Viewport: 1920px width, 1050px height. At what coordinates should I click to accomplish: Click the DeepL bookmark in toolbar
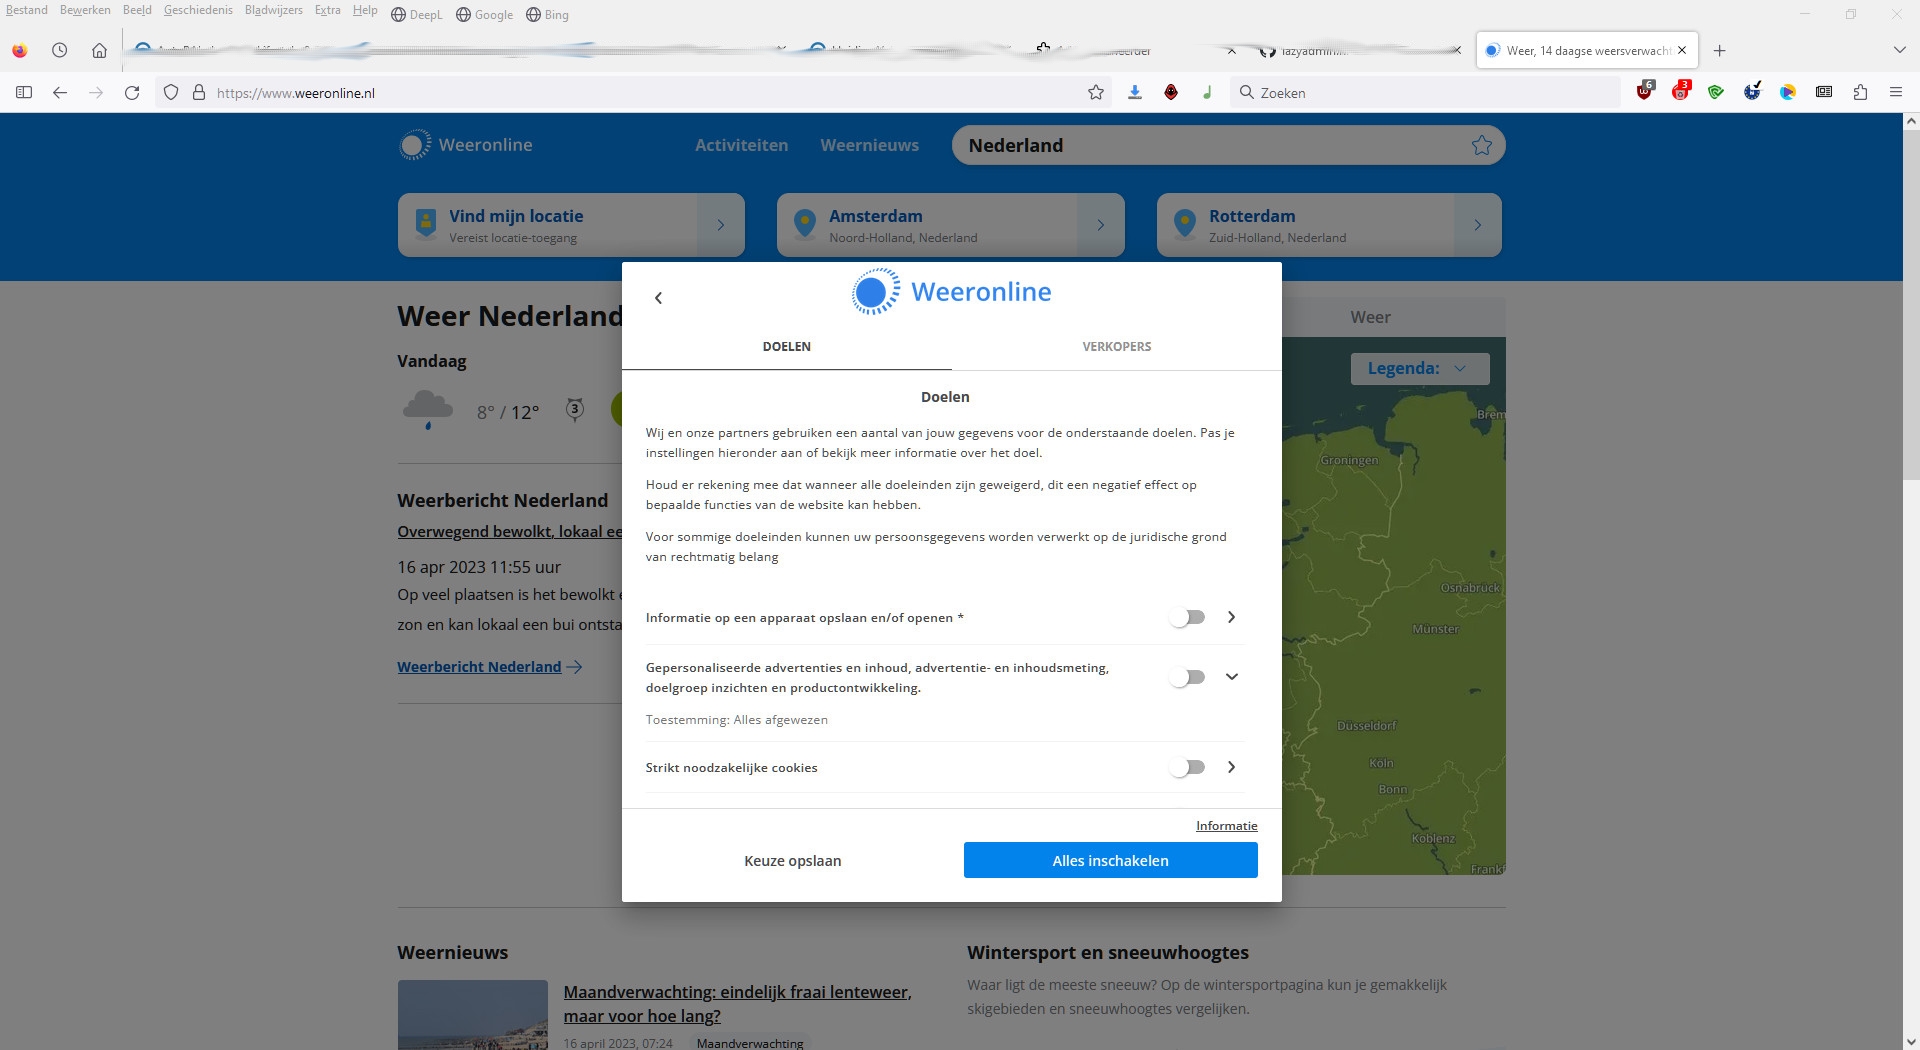pos(416,14)
